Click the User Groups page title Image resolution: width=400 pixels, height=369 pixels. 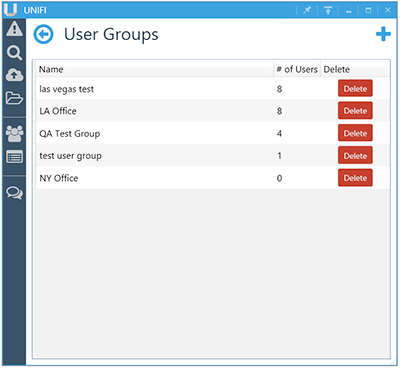(111, 35)
